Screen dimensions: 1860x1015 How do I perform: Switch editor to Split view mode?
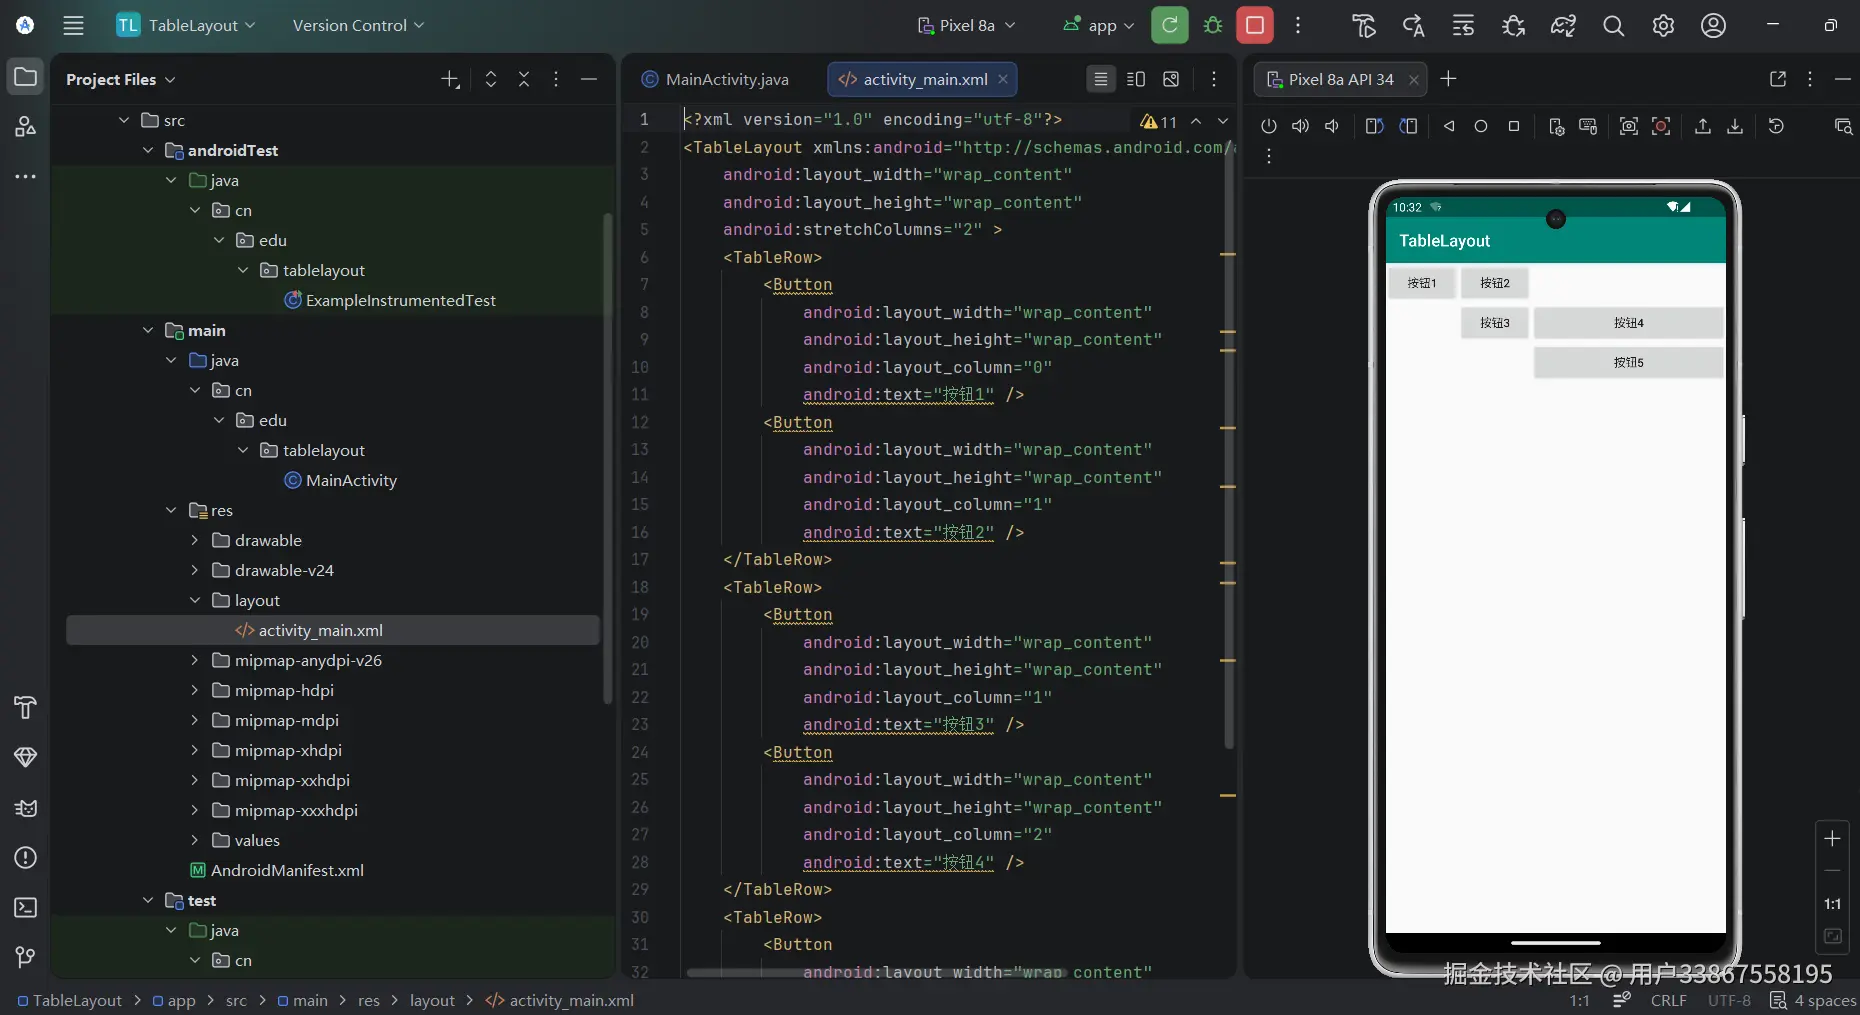coord(1136,79)
